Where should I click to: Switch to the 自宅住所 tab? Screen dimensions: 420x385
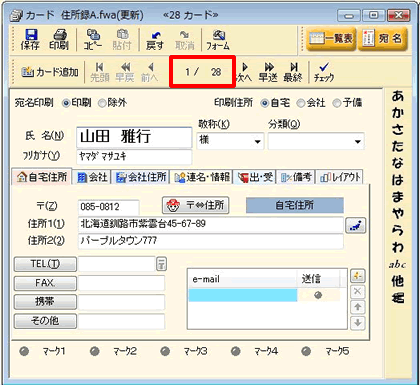(42, 177)
